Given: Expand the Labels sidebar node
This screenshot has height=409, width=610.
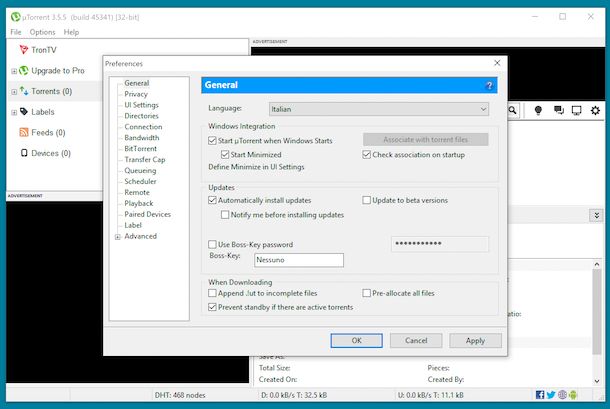Looking at the screenshot, I should pos(14,112).
